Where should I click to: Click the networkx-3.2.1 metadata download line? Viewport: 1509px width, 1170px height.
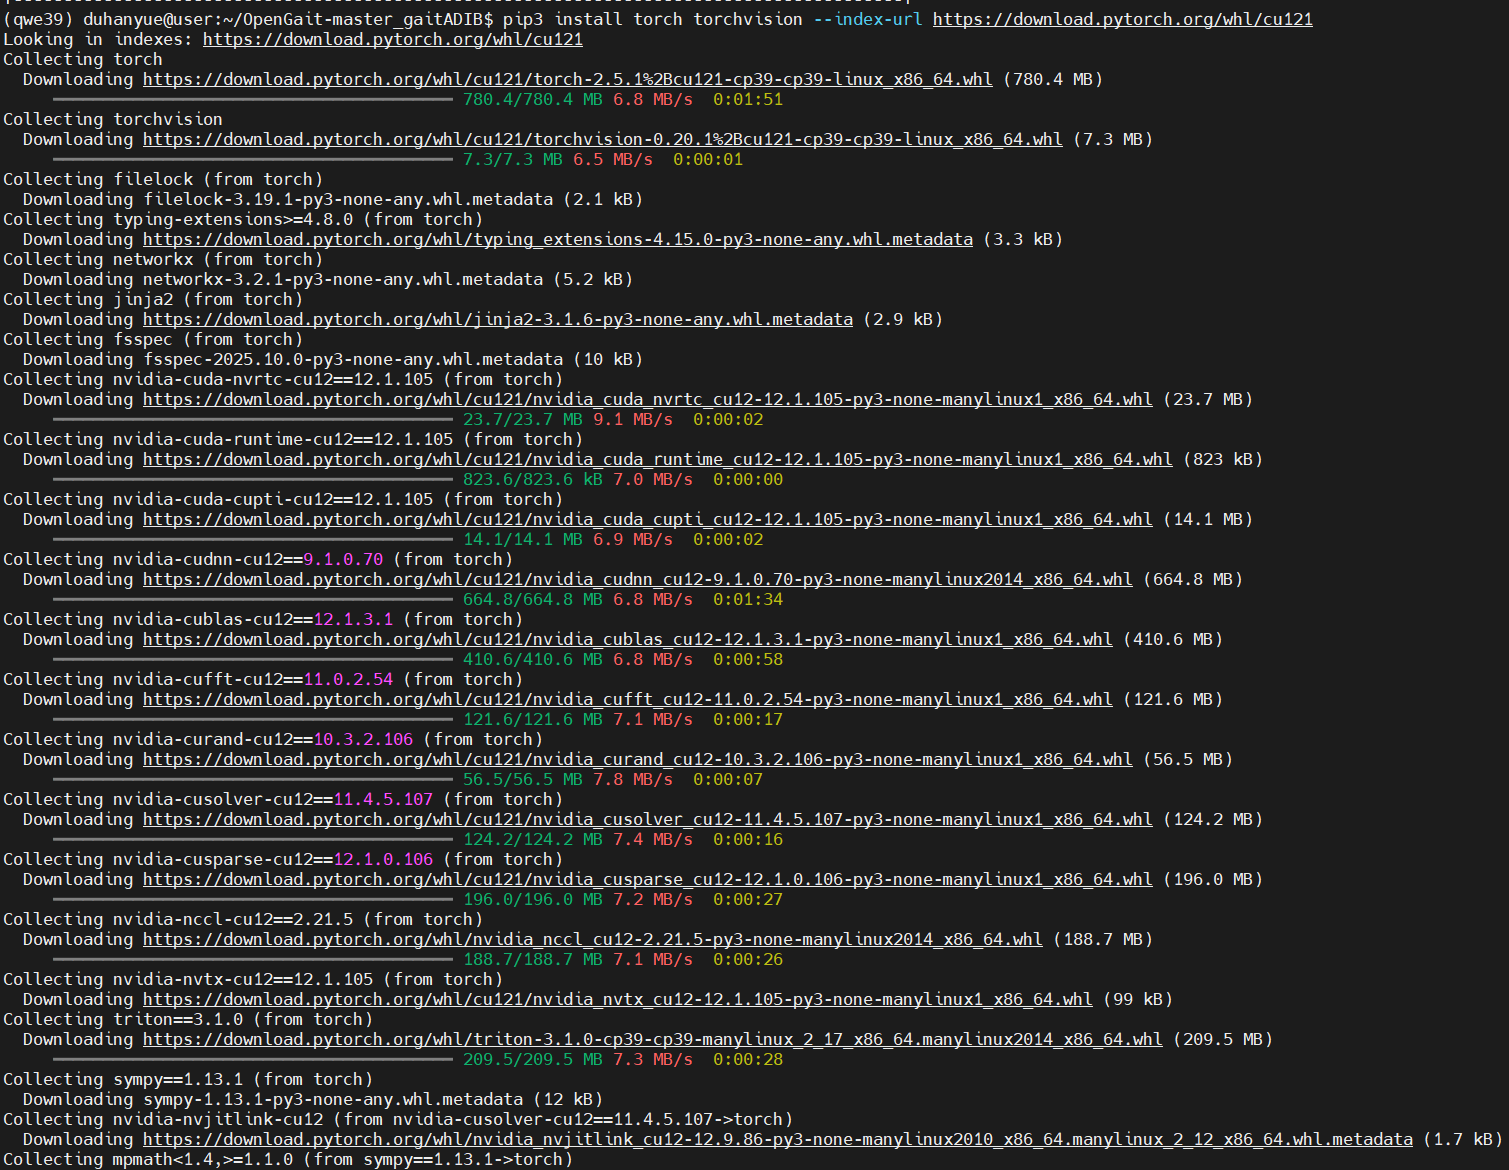[327, 279]
